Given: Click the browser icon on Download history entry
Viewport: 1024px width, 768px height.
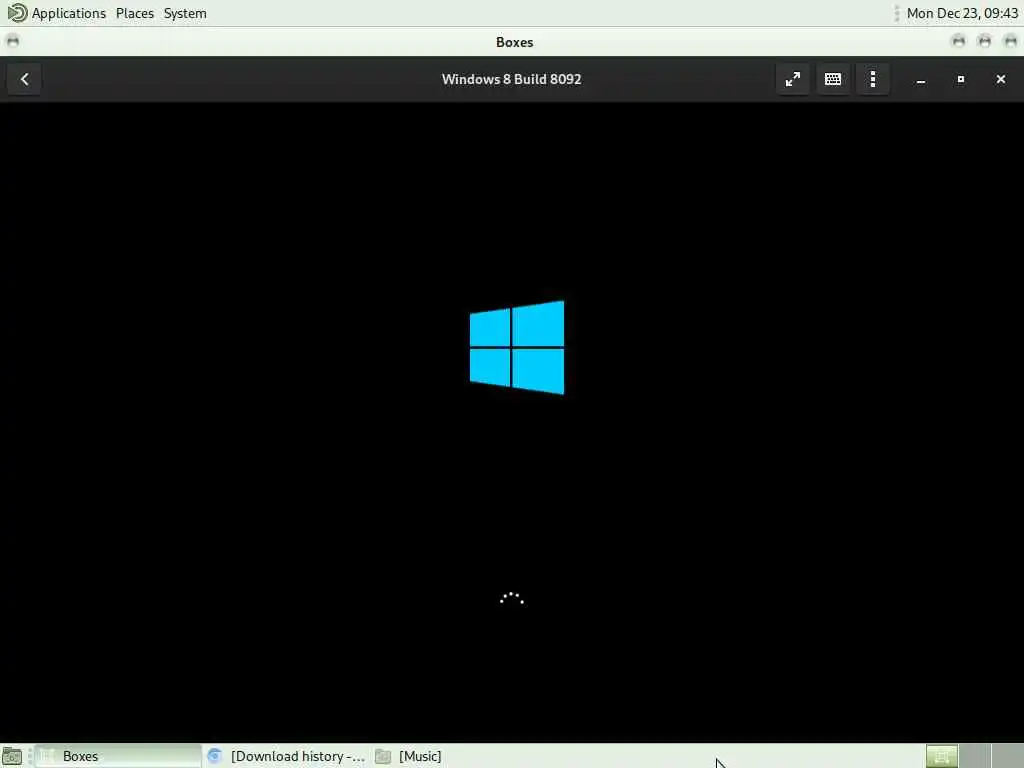Looking at the screenshot, I should tap(214, 756).
